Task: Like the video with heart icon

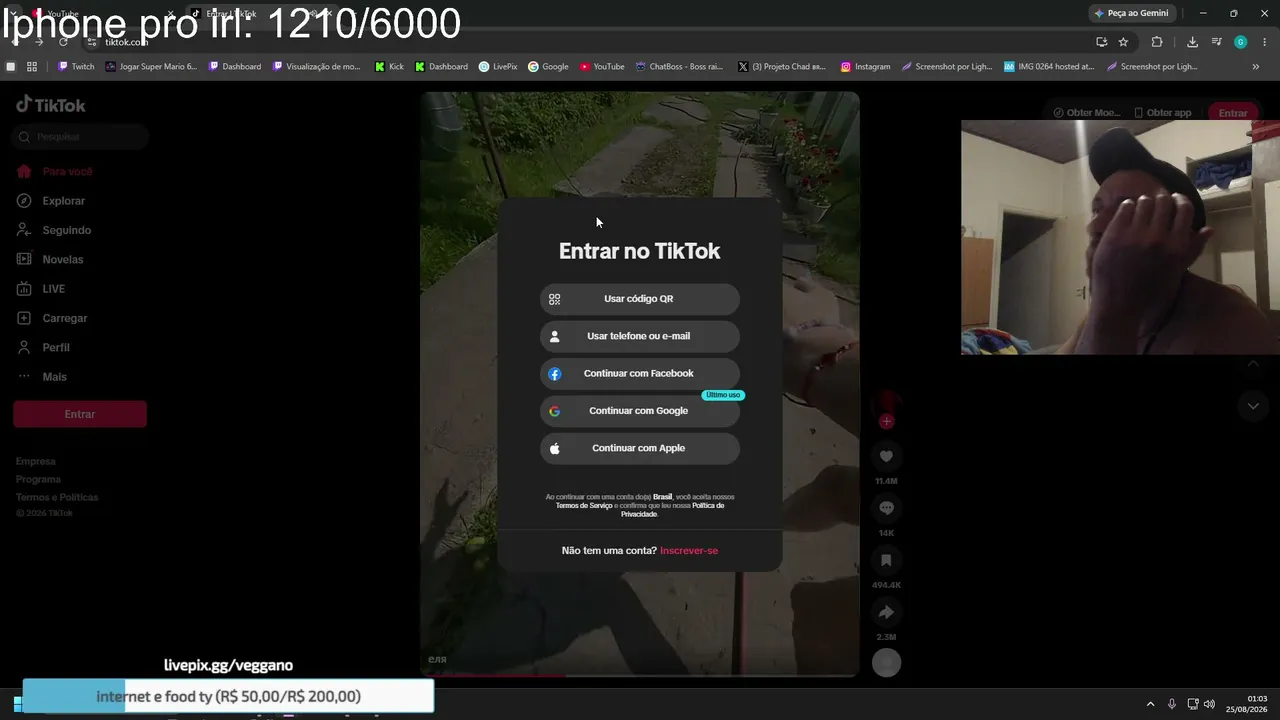Action: tap(886, 456)
